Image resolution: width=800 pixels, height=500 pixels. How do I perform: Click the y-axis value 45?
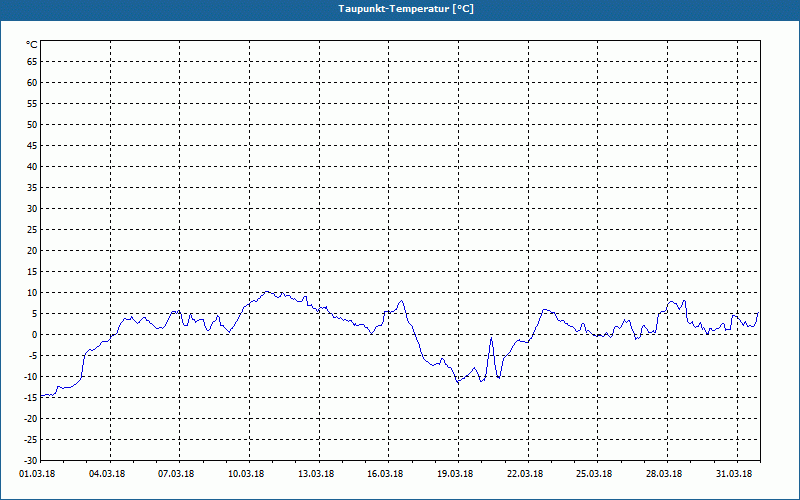pyautogui.click(x=32, y=145)
